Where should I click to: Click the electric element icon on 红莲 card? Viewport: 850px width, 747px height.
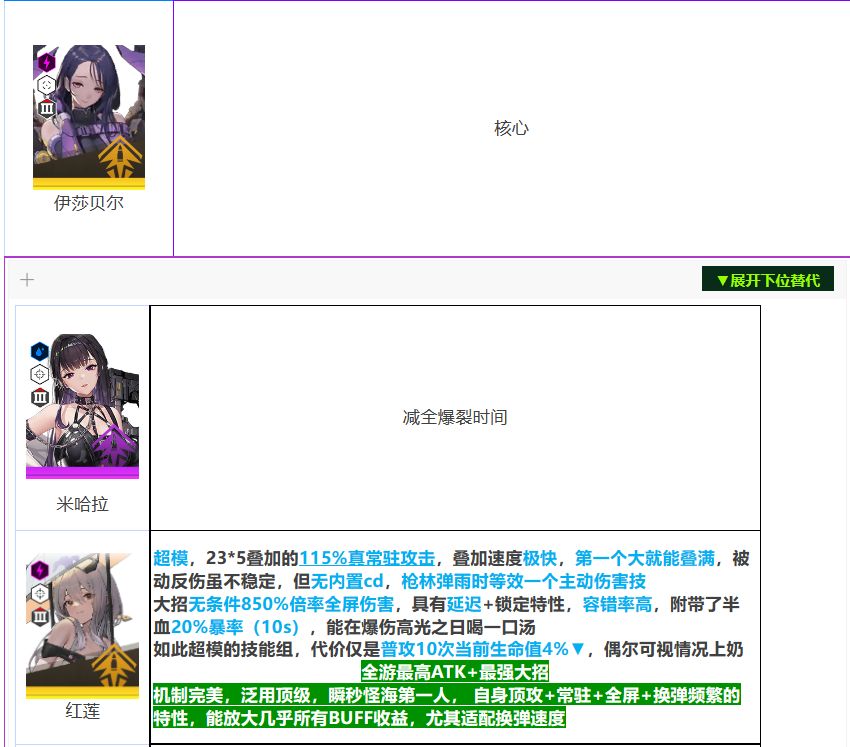tap(40, 570)
